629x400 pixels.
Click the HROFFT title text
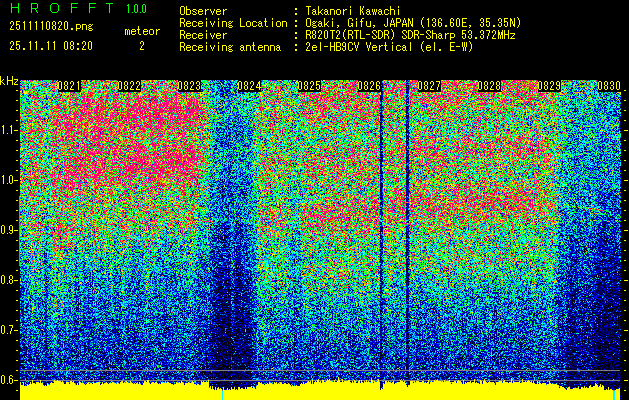62,8
